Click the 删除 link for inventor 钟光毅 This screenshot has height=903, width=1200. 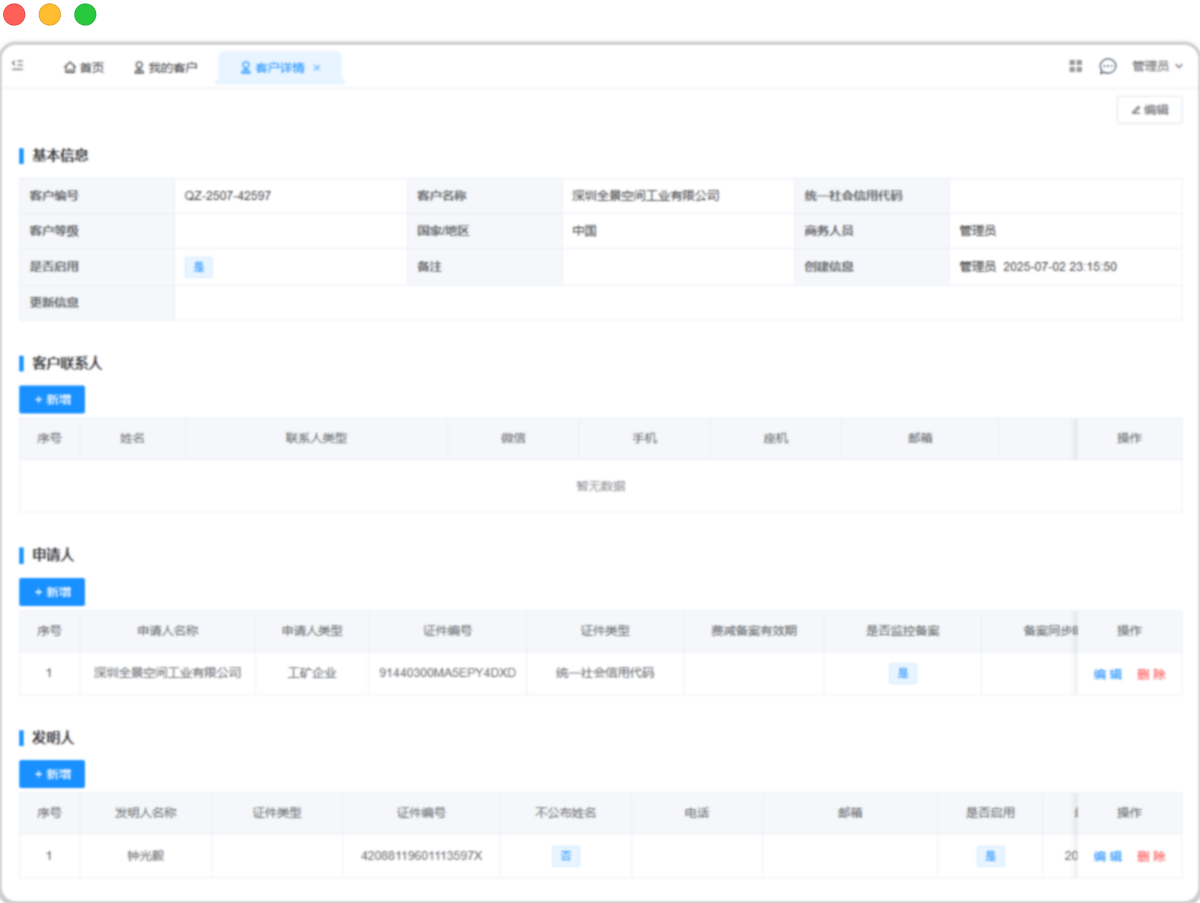coord(1151,856)
